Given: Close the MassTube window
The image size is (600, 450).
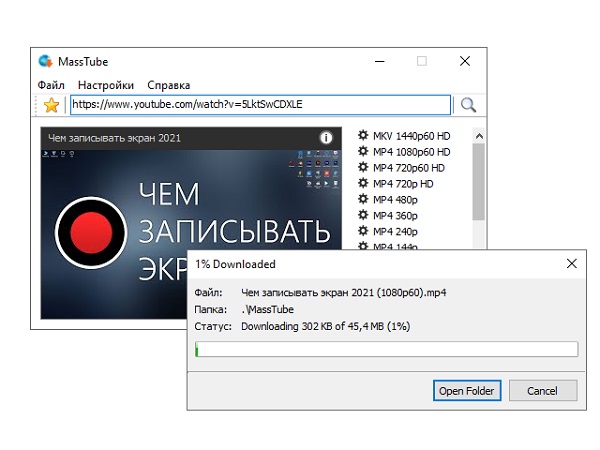Looking at the screenshot, I should click(465, 61).
